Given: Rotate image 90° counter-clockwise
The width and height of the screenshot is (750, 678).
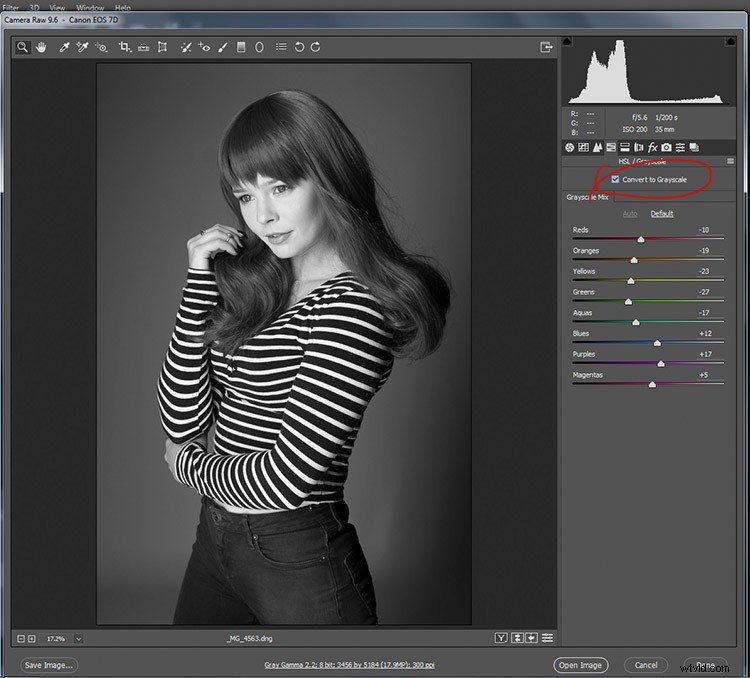Looking at the screenshot, I should [299, 47].
